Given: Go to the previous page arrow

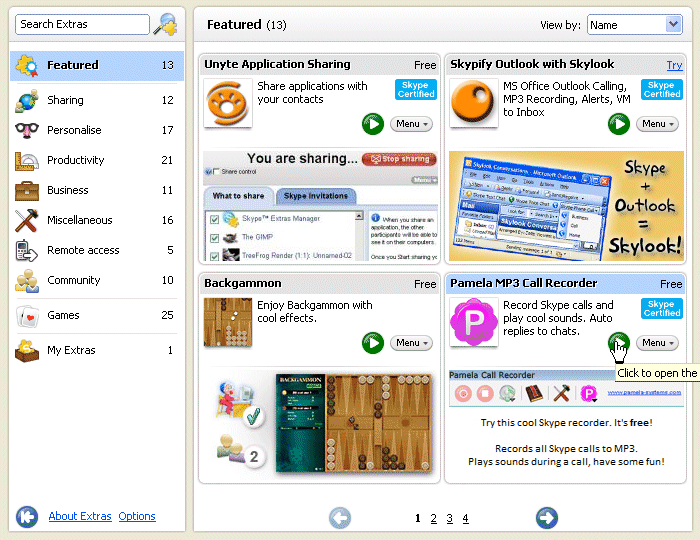Looking at the screenshot, I should coord(340,518).
